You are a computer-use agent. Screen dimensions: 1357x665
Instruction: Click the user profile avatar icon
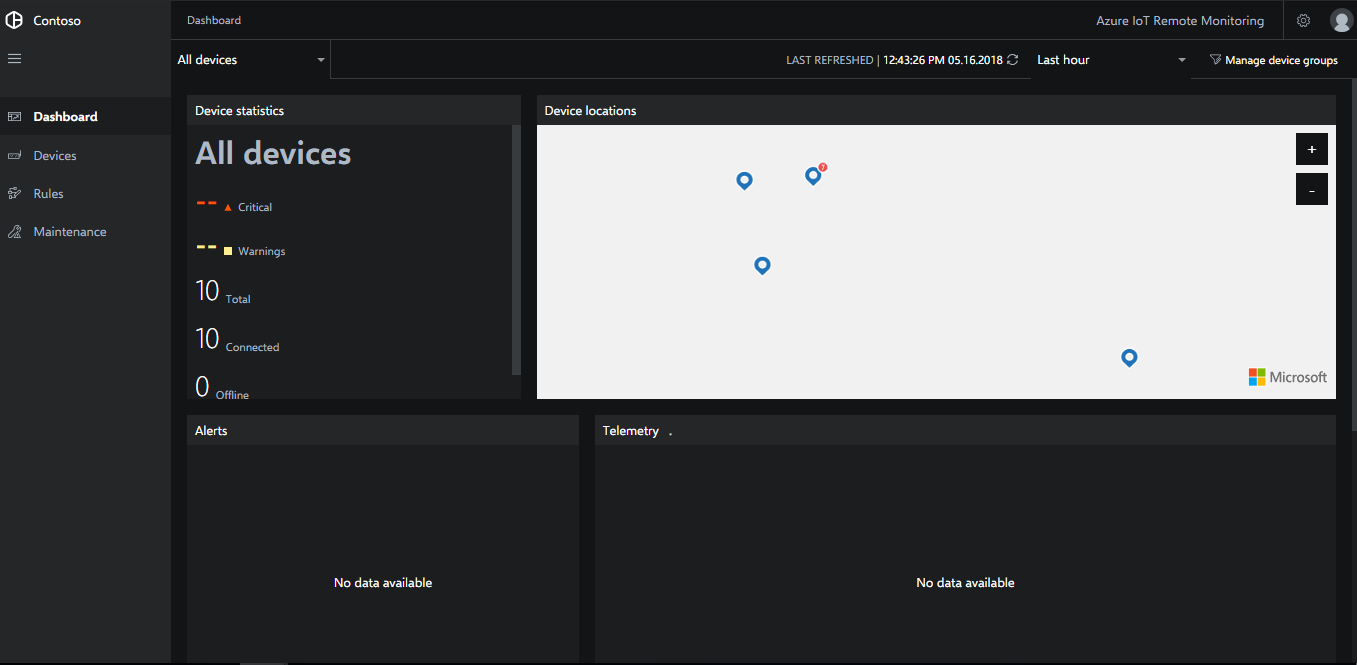pyautogui.click(x=1340, y=20)
